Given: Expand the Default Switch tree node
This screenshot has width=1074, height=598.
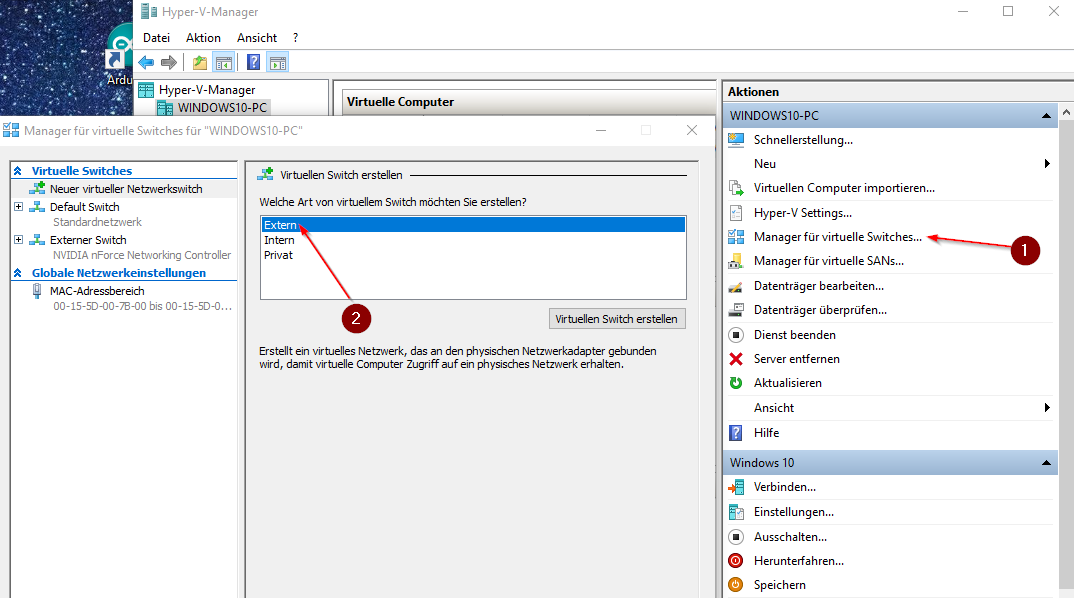Looking at the screenshot, I should (18, 206).
